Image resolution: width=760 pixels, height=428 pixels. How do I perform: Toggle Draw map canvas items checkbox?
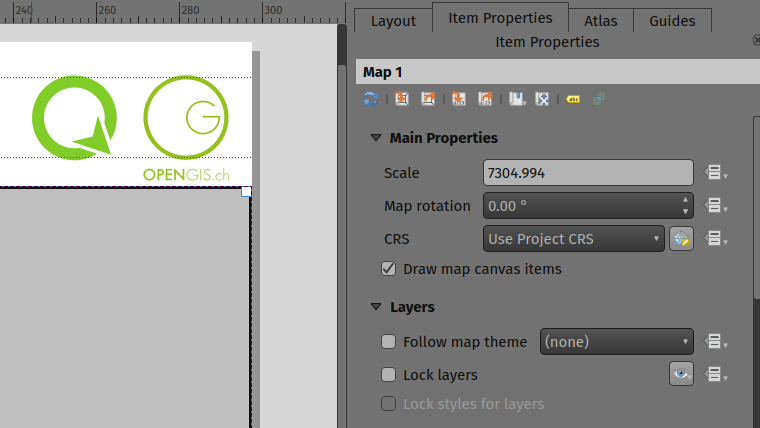click(388, 269)
